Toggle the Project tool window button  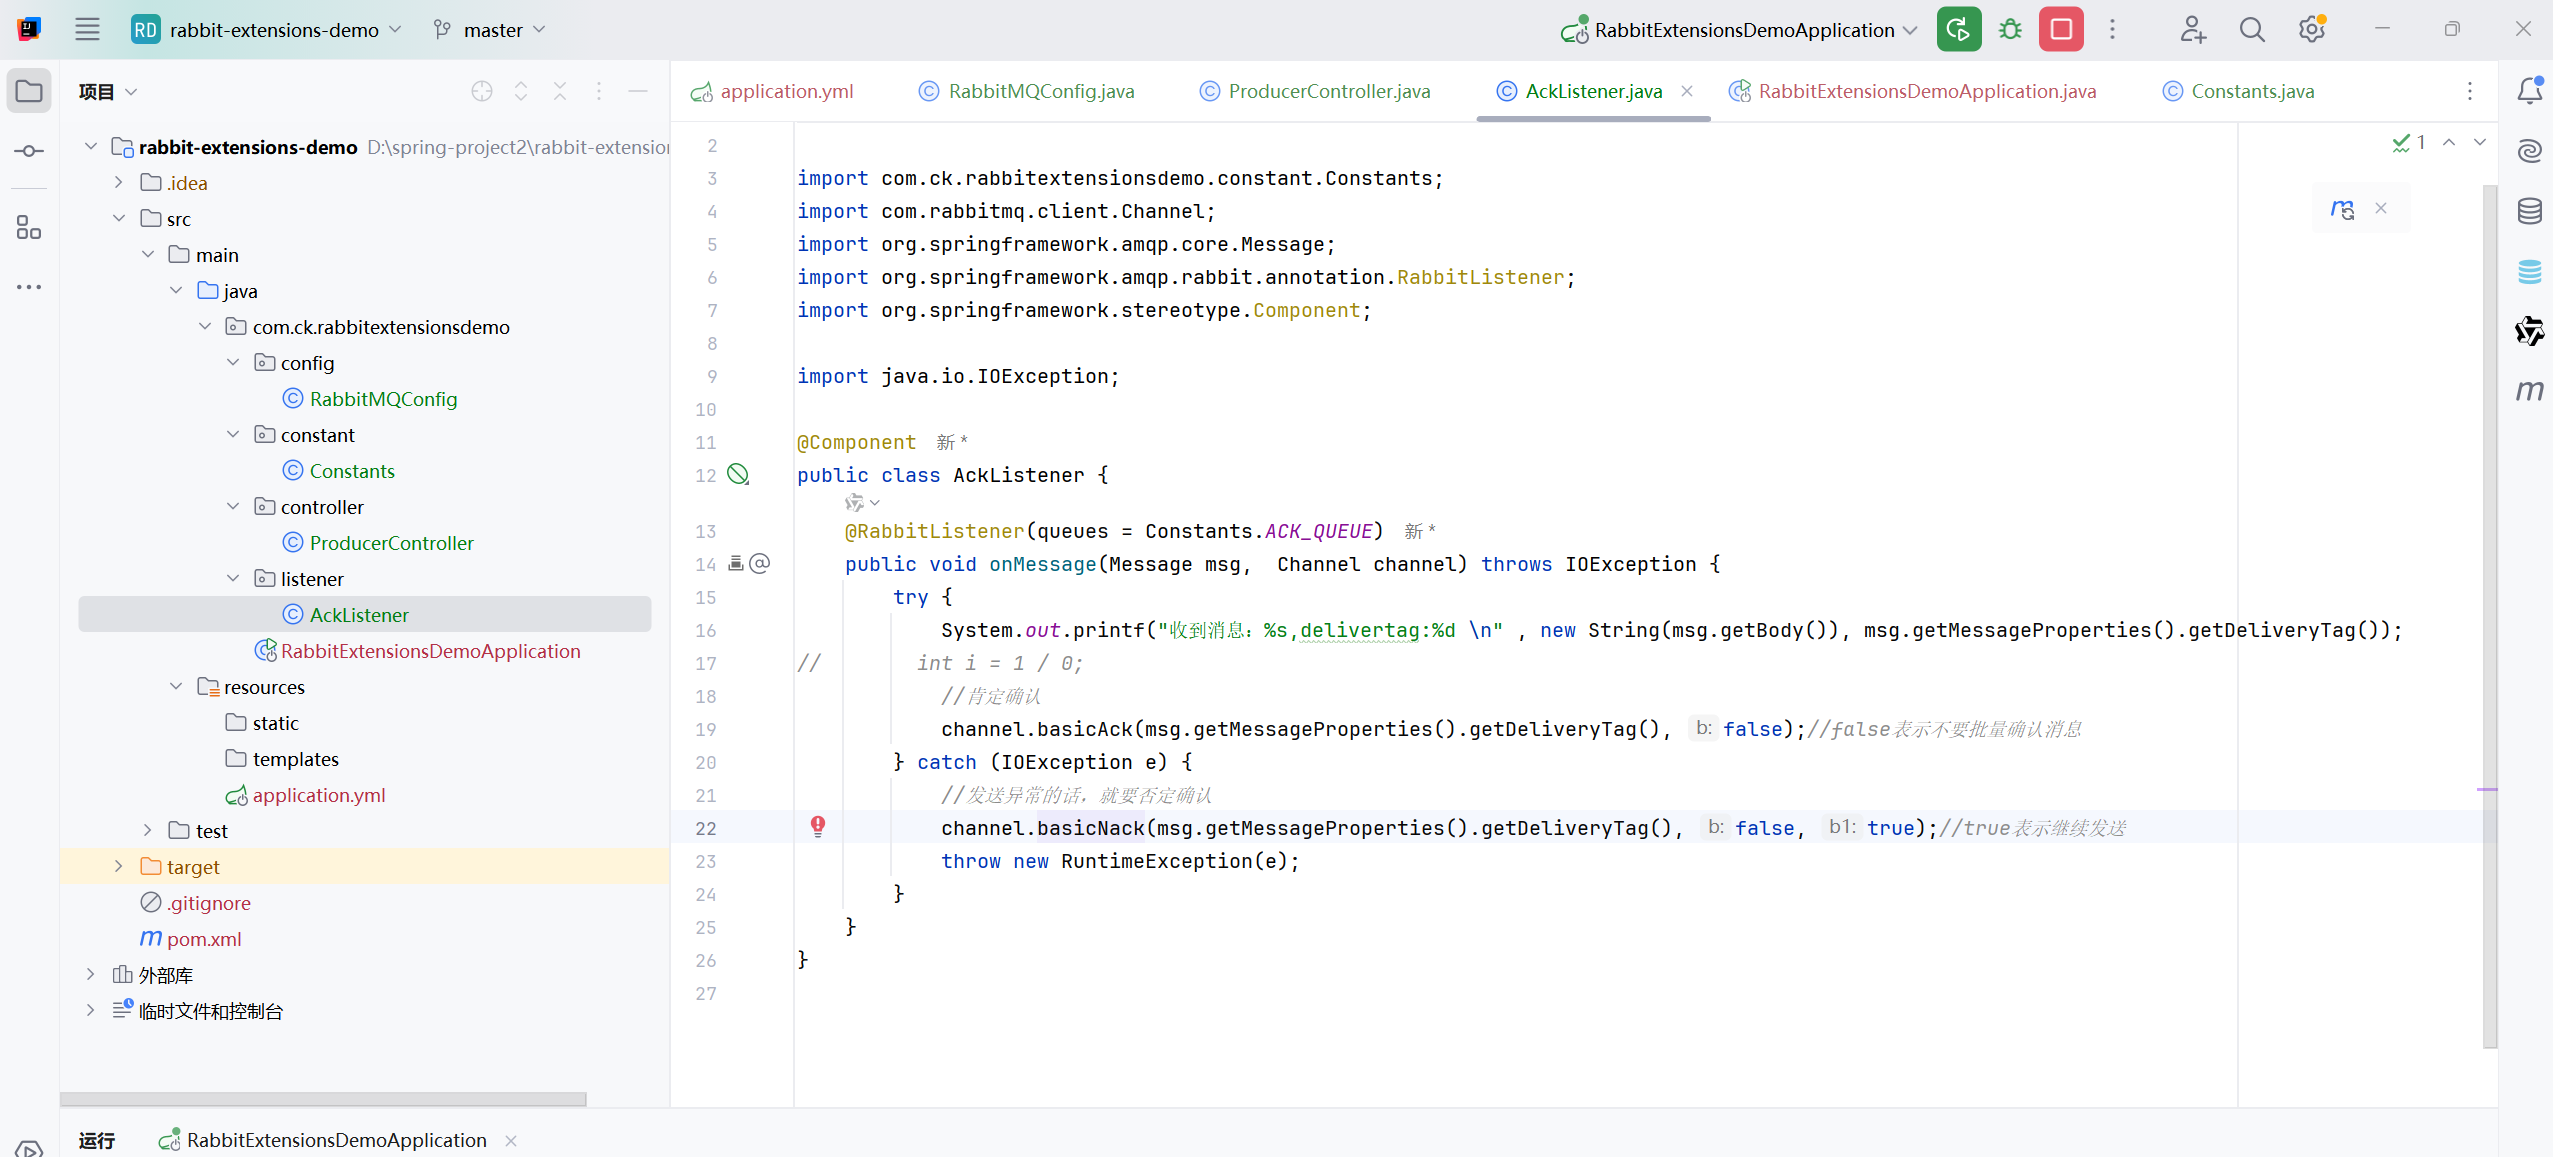point(29,91)
